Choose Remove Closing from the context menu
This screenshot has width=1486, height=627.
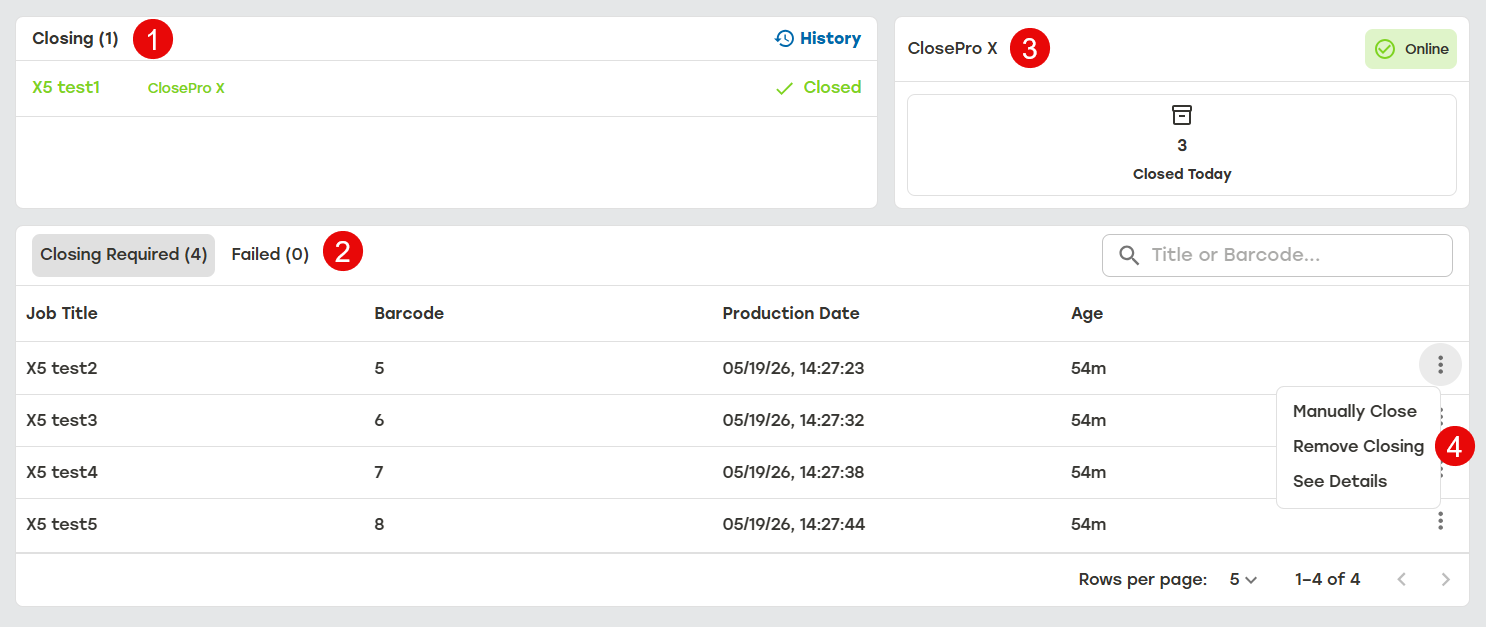click(x=1358, y=446)
